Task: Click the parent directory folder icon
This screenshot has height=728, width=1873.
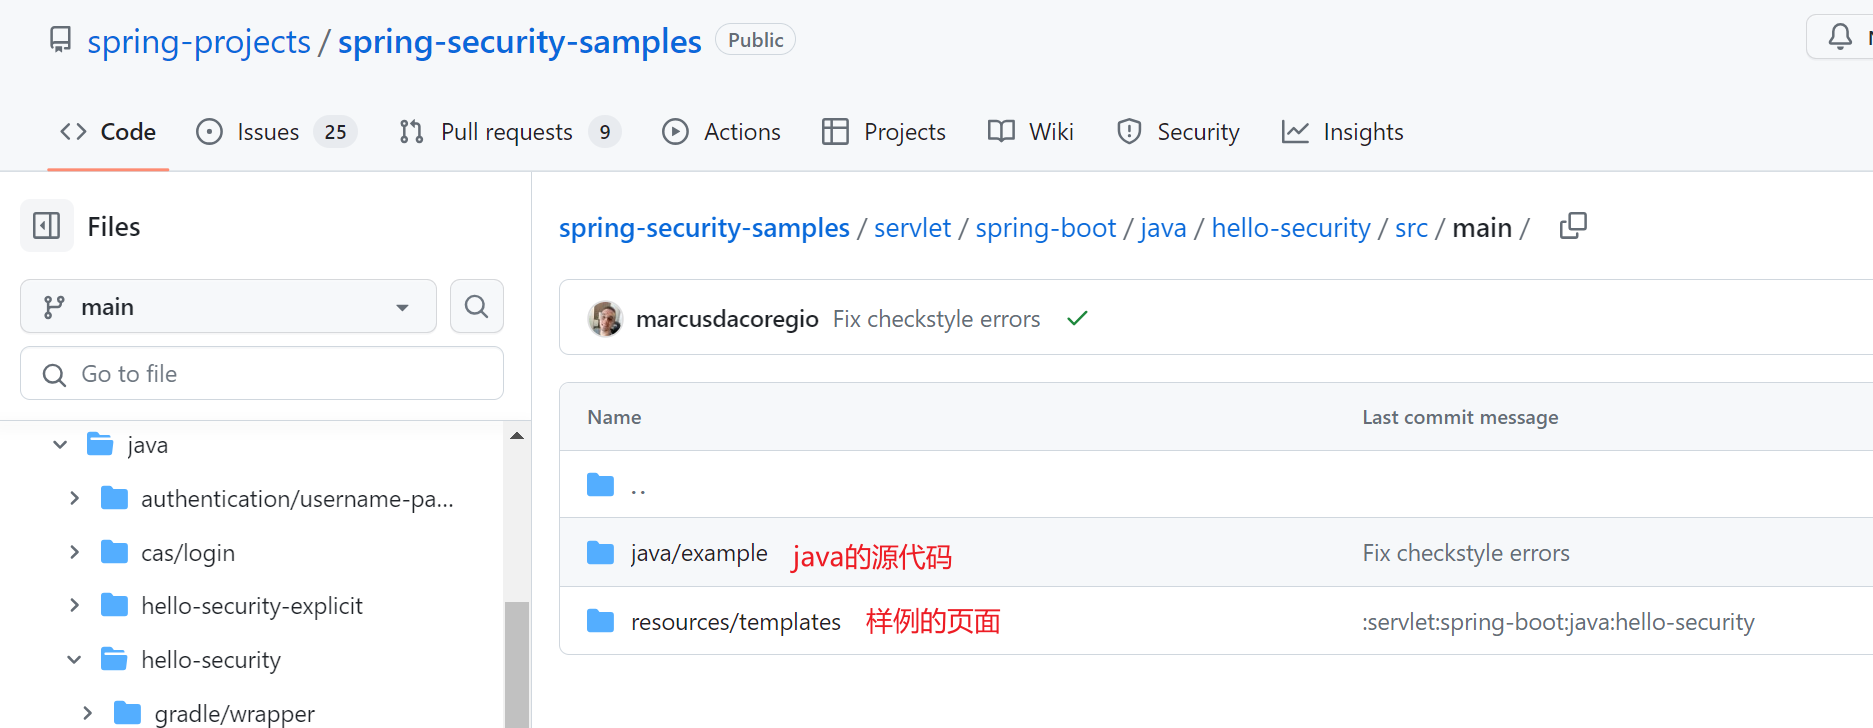Action: tap(600, 485)
